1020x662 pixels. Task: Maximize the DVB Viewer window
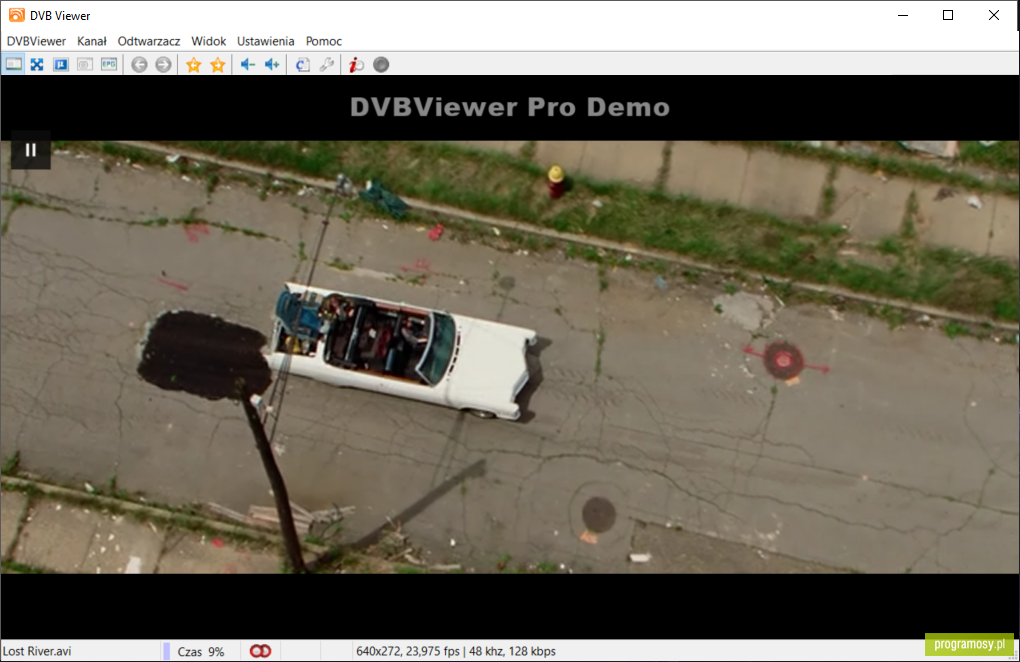[948, 15]
